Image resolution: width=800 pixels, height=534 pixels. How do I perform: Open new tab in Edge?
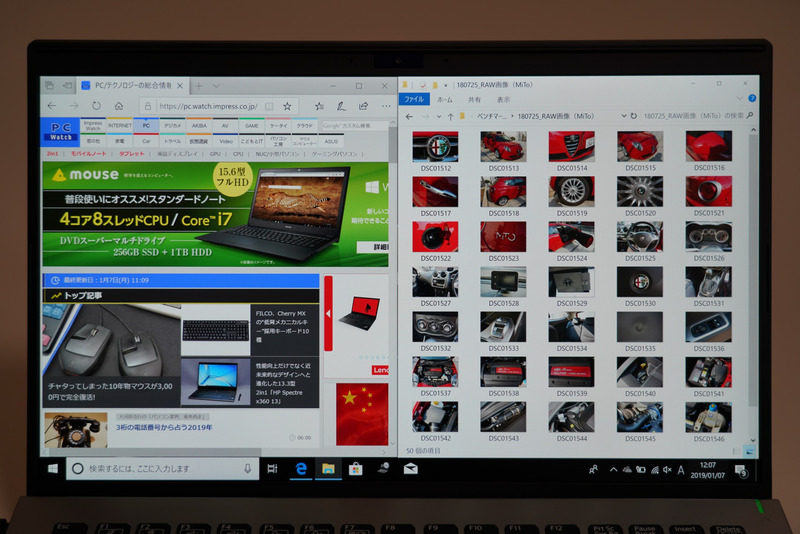click(198, 86)
